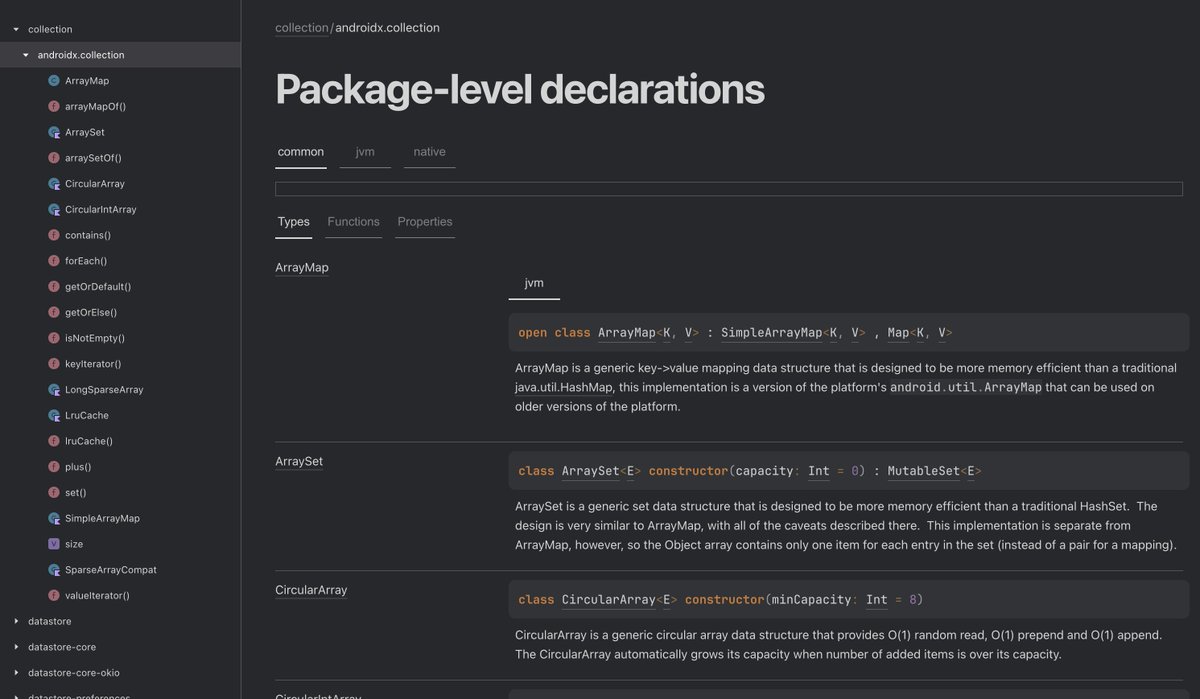
Task: Switch to the common platform tab
Action: [301, 152]
